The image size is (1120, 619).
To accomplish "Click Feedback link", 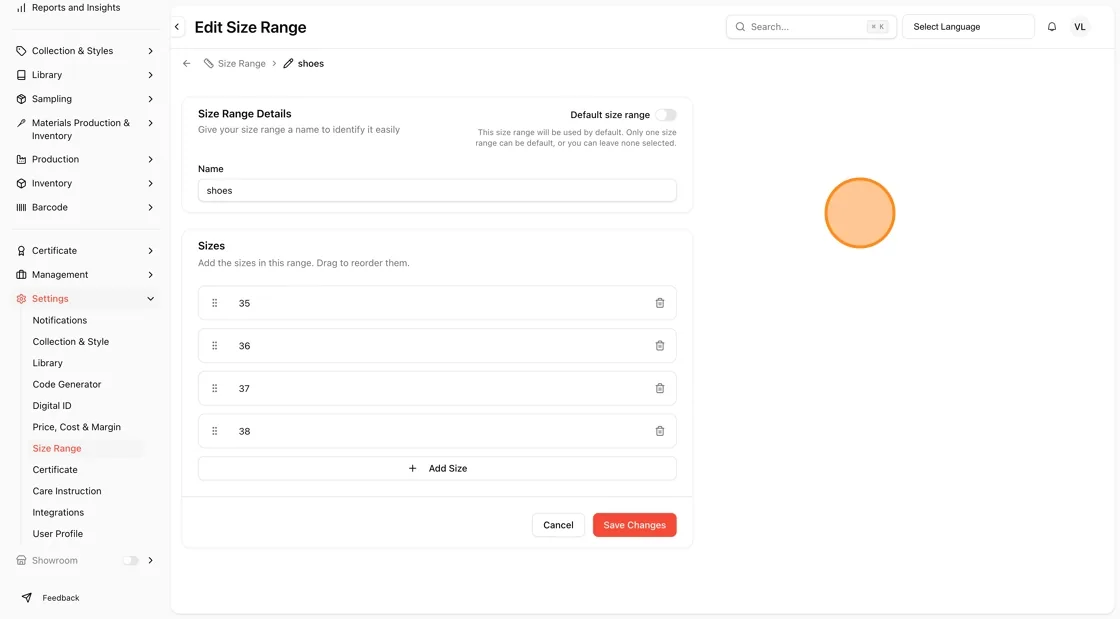I will (x=61, y=598).
